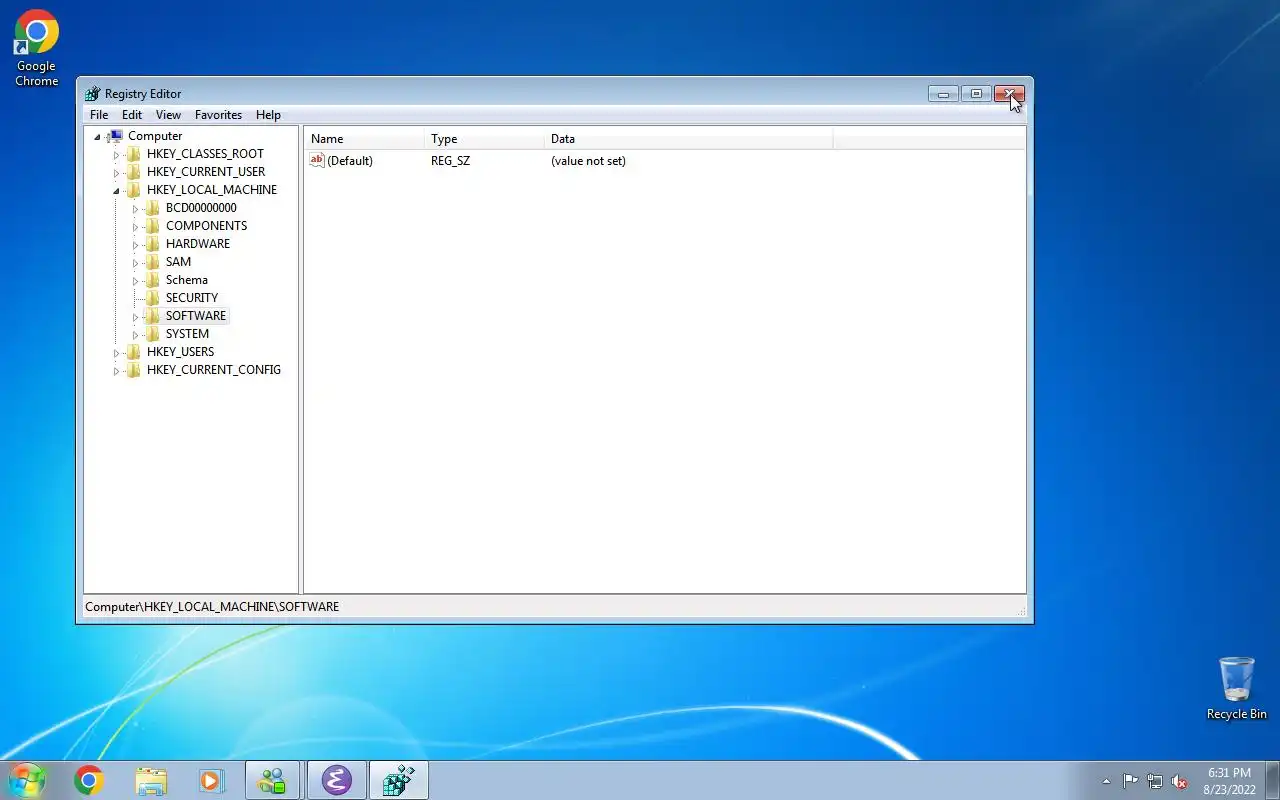Click the Registry Editor taskbar button
The height and width of the screenshot is (800, 1280).
(x=399, y=780)
